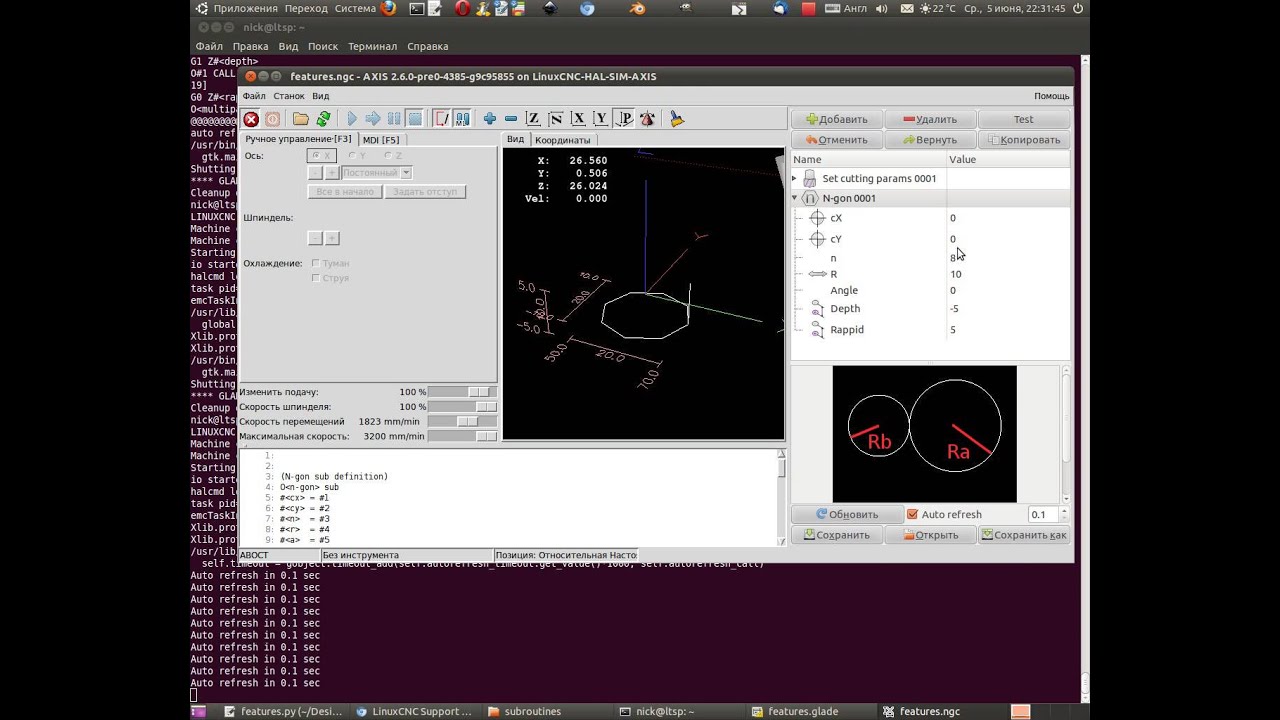Screen dimensions: 1280x720
Task: Click the Вернуть button
Action: pos(930,140)
